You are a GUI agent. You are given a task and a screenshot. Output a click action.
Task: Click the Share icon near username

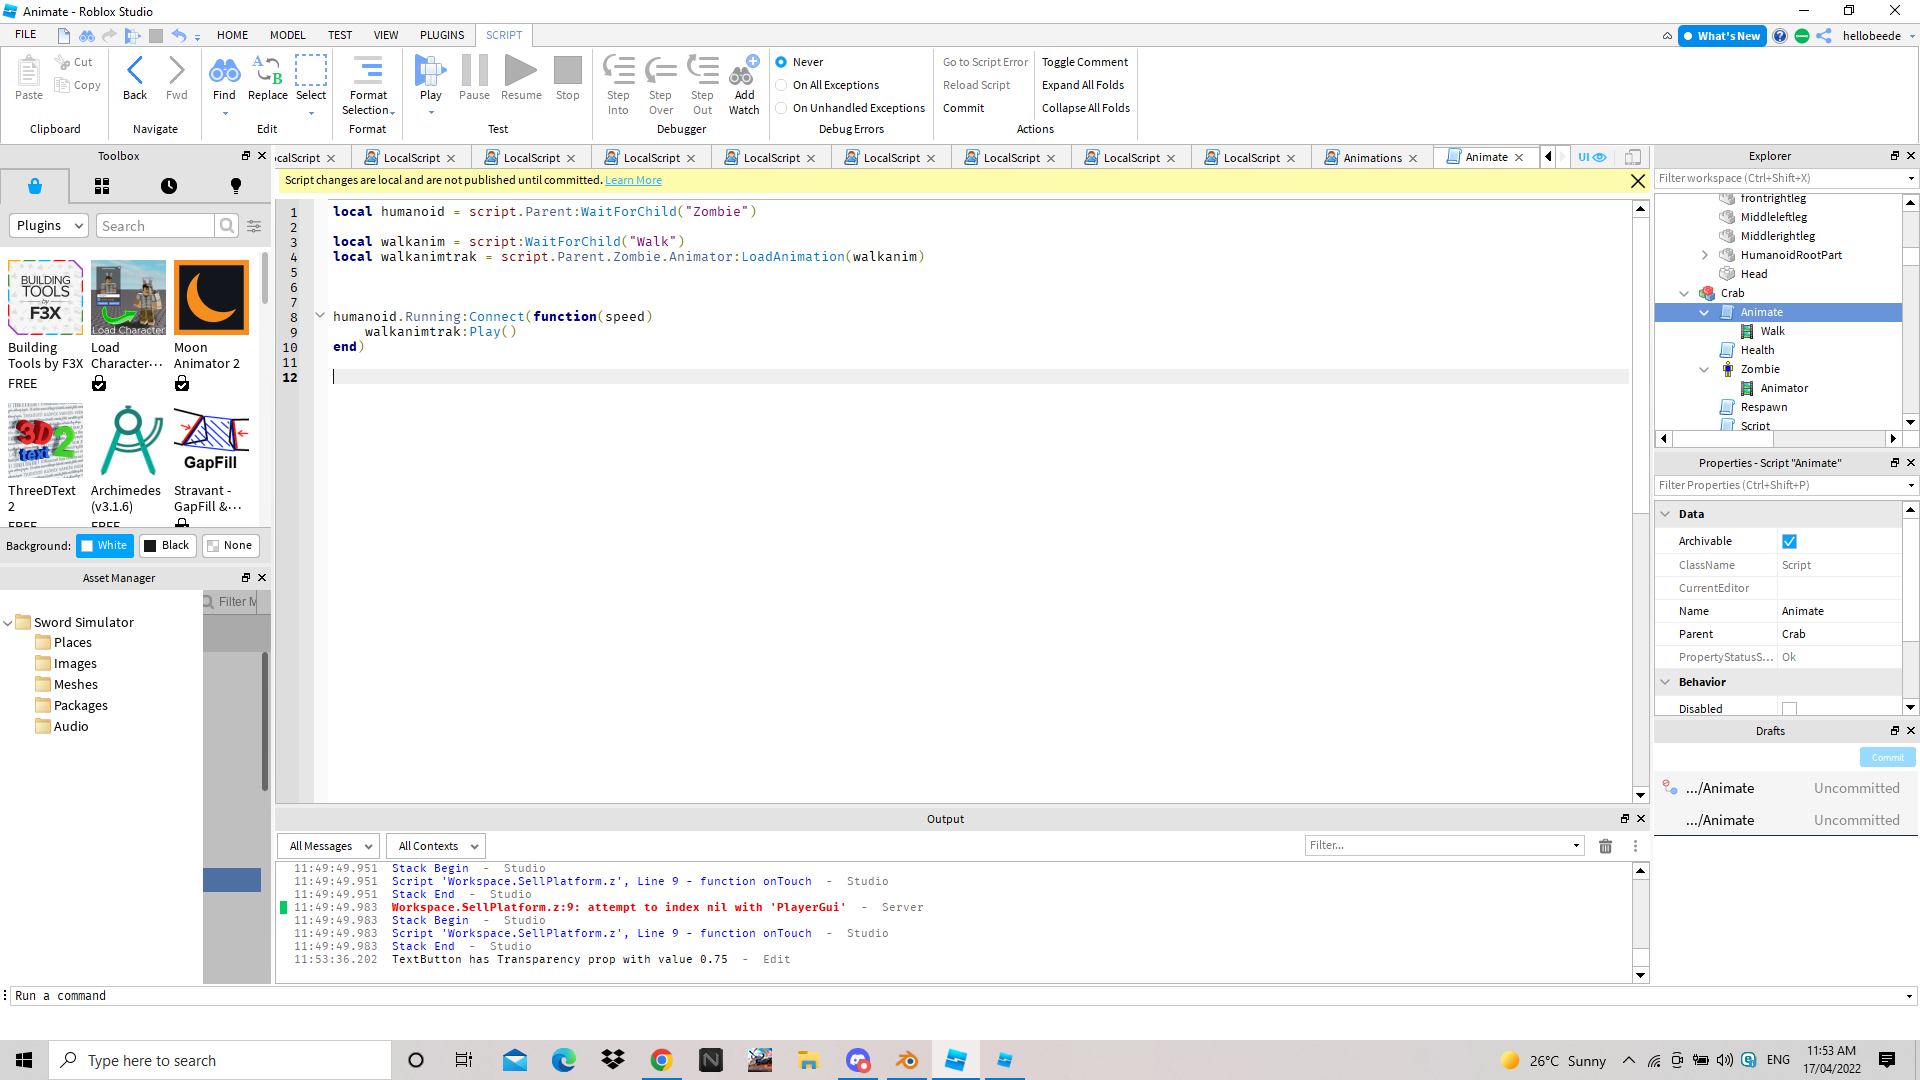pyautogui.click(x=1824, y=36)
